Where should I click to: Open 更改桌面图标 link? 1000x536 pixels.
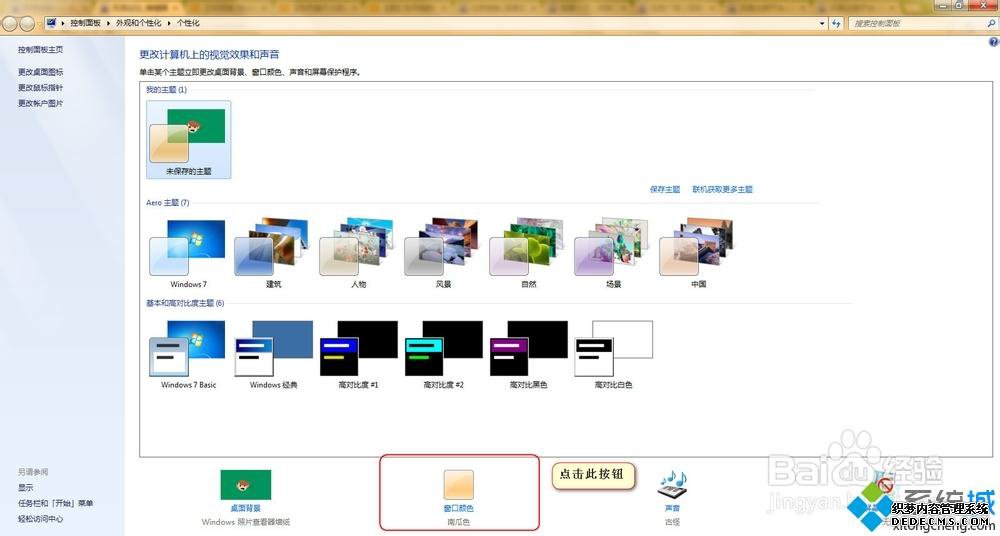(40, 72)
